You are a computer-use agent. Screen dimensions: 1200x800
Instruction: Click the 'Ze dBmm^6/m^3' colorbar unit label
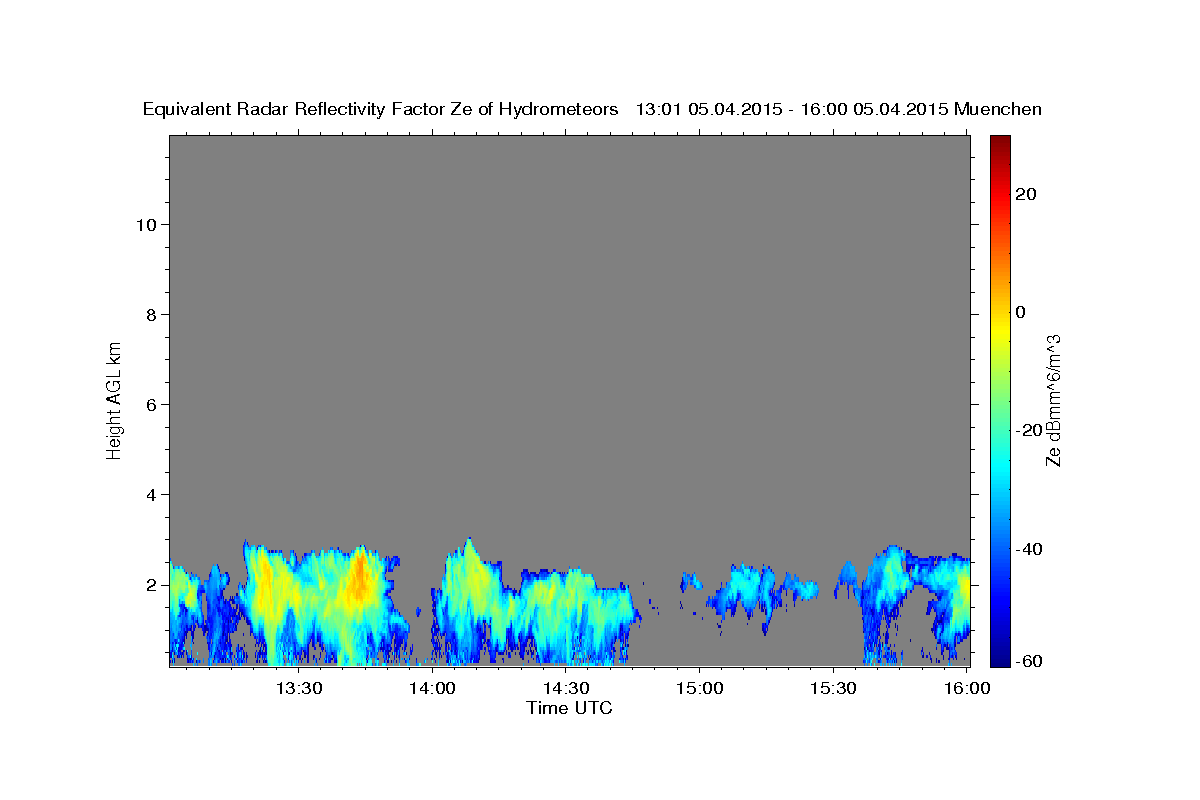(1053, 400)
